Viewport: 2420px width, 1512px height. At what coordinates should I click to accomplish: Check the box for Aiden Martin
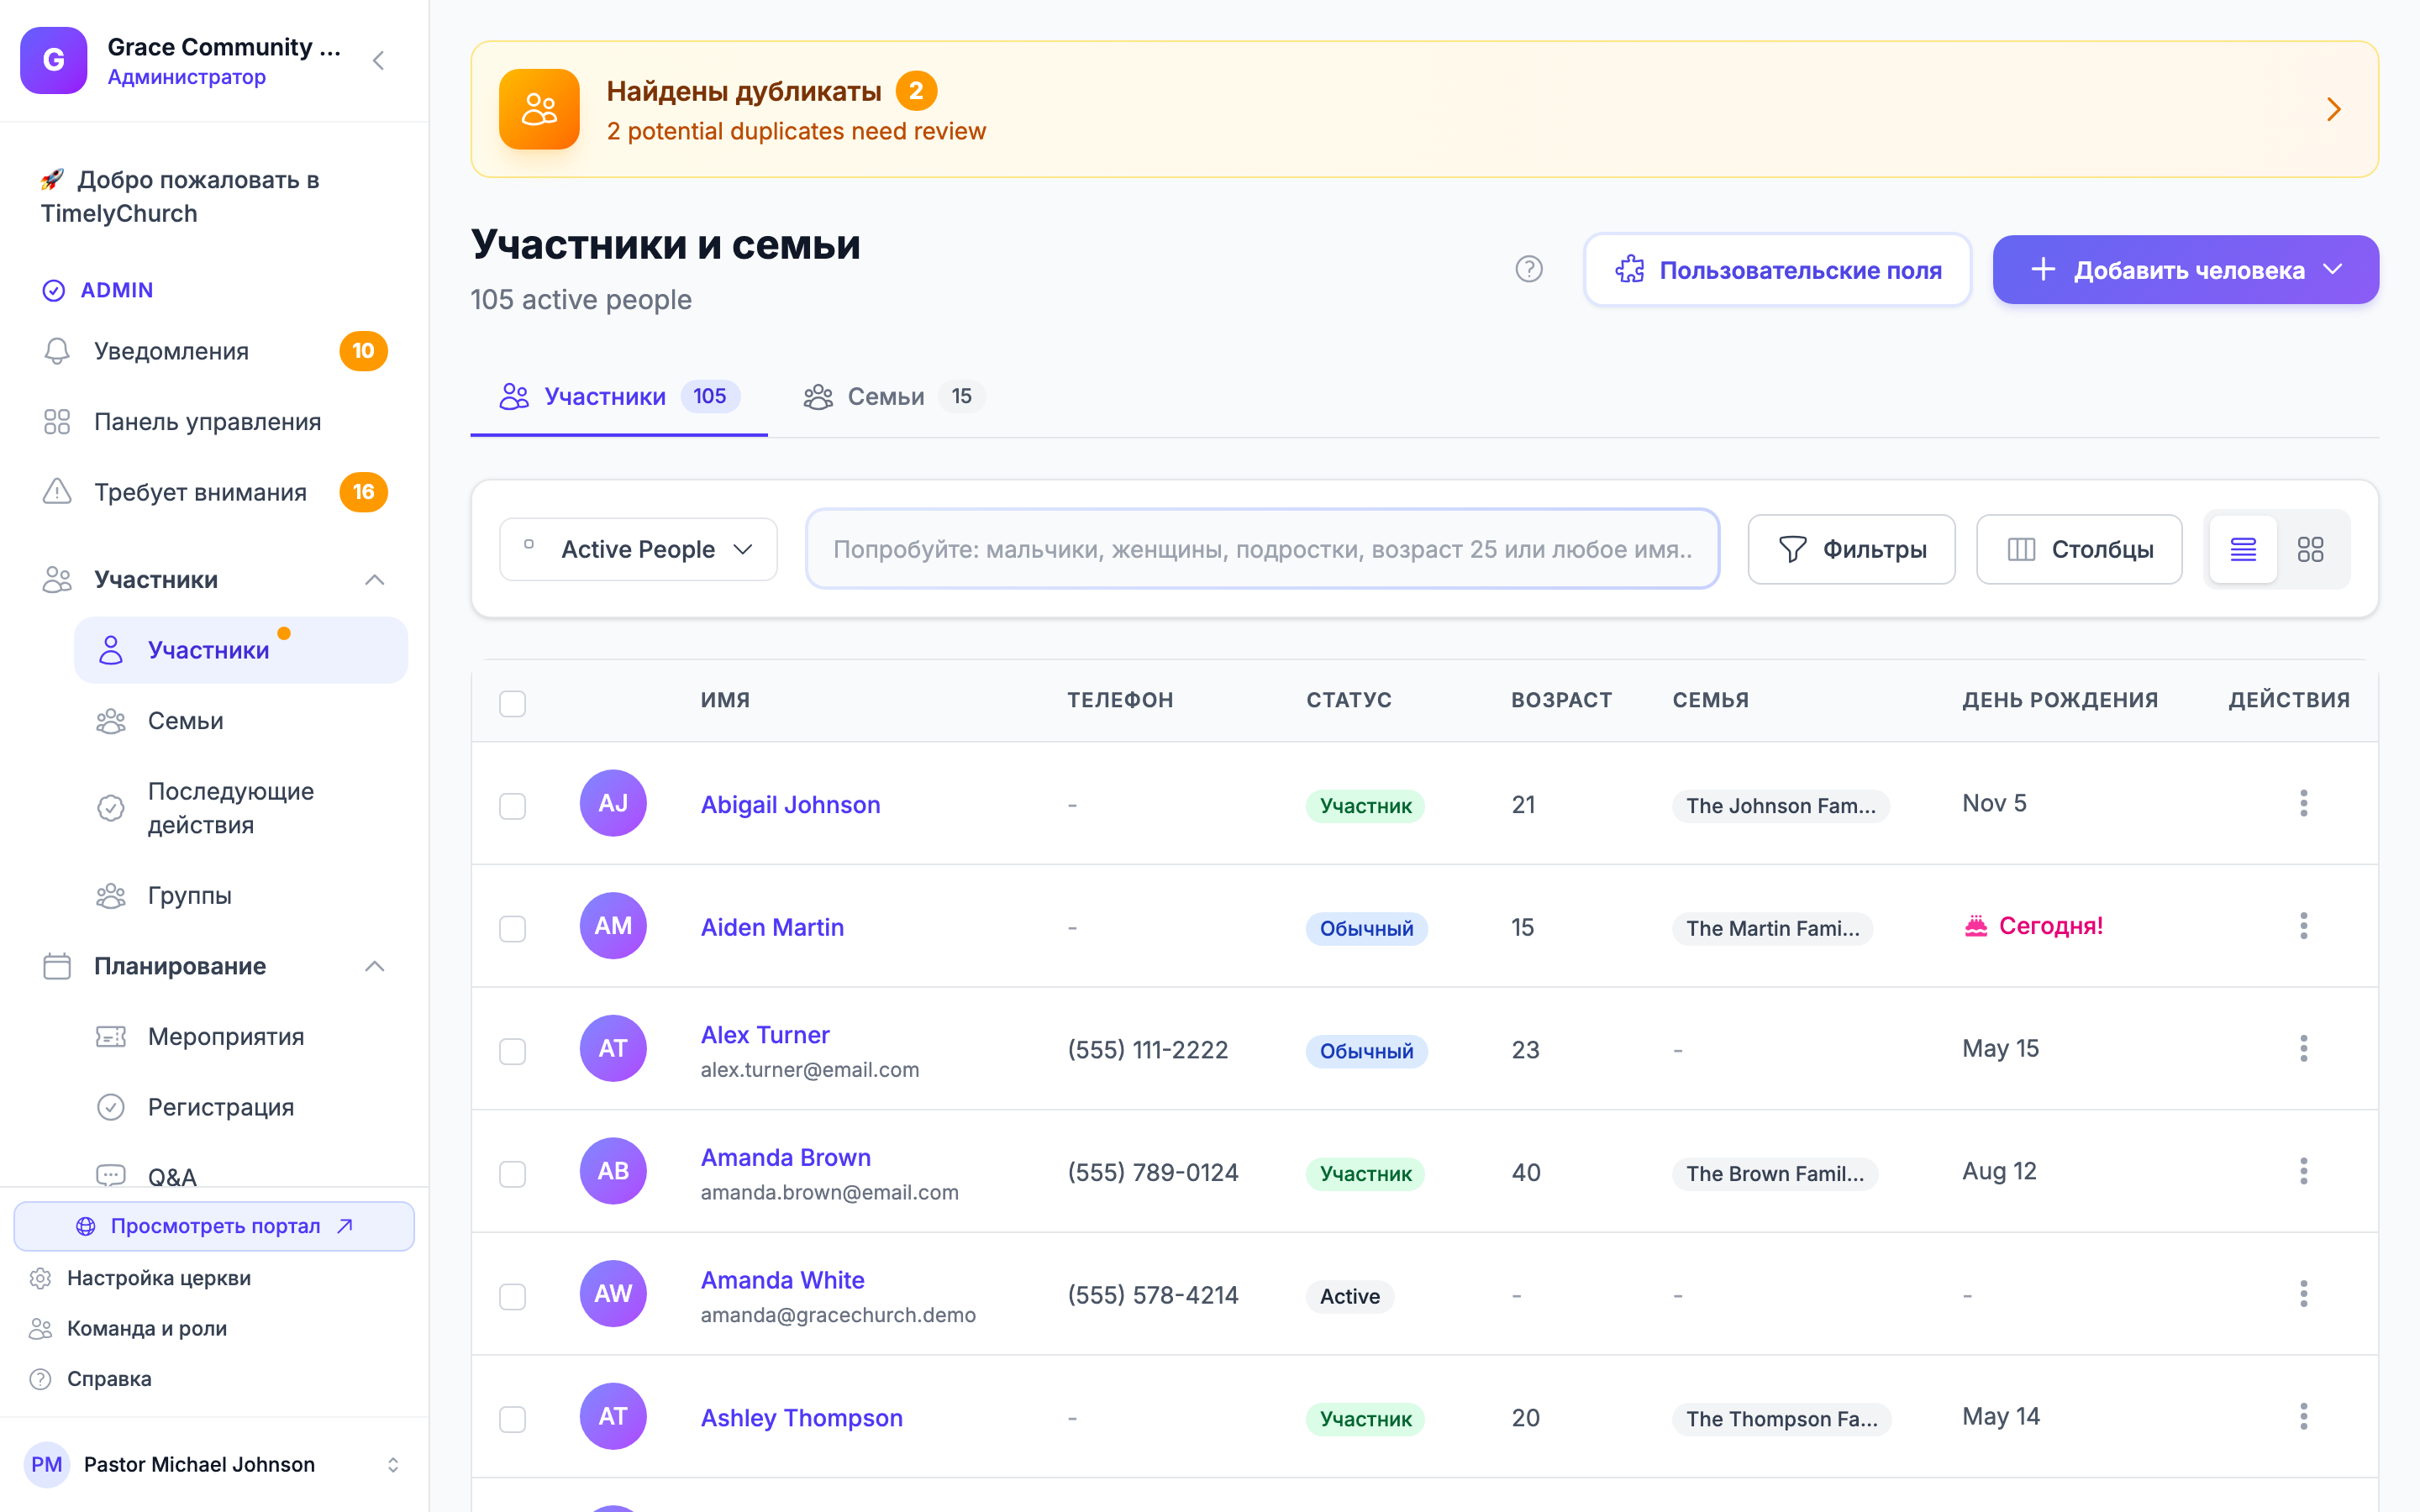pyautogui.click(x=513, y=929)
